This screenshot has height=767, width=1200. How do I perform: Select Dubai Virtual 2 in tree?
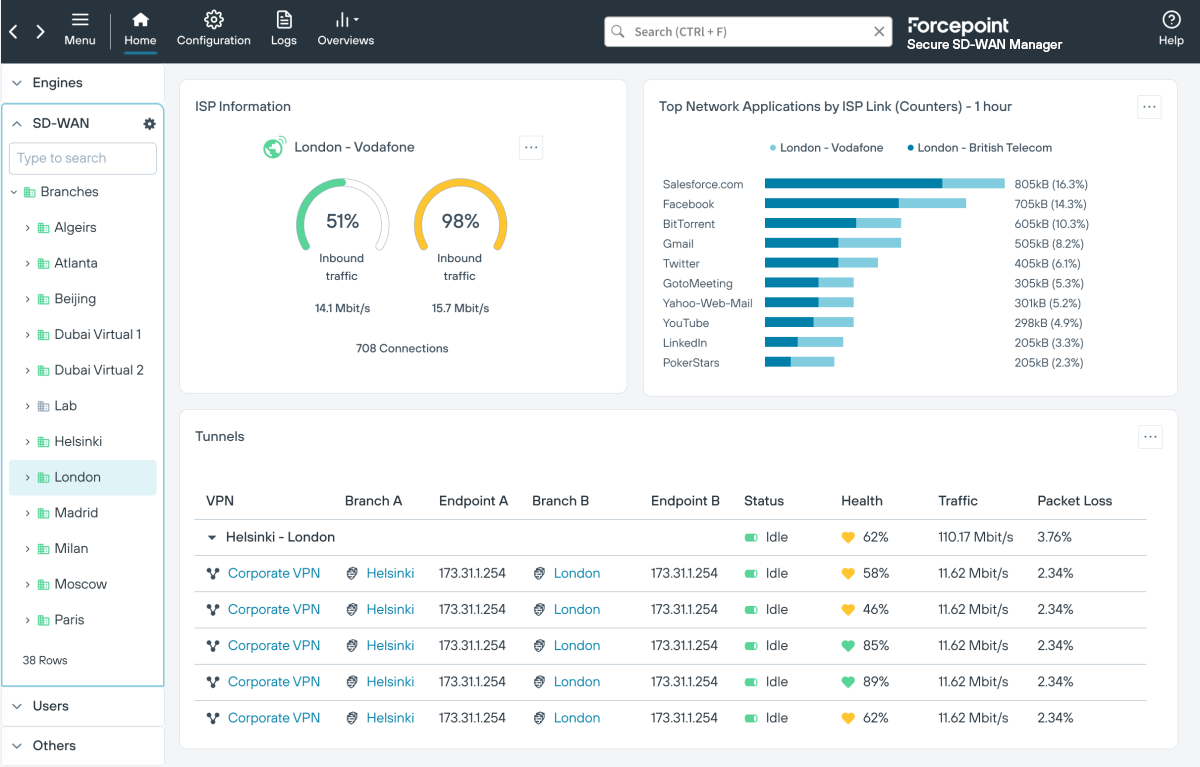[x=99, y=370]
